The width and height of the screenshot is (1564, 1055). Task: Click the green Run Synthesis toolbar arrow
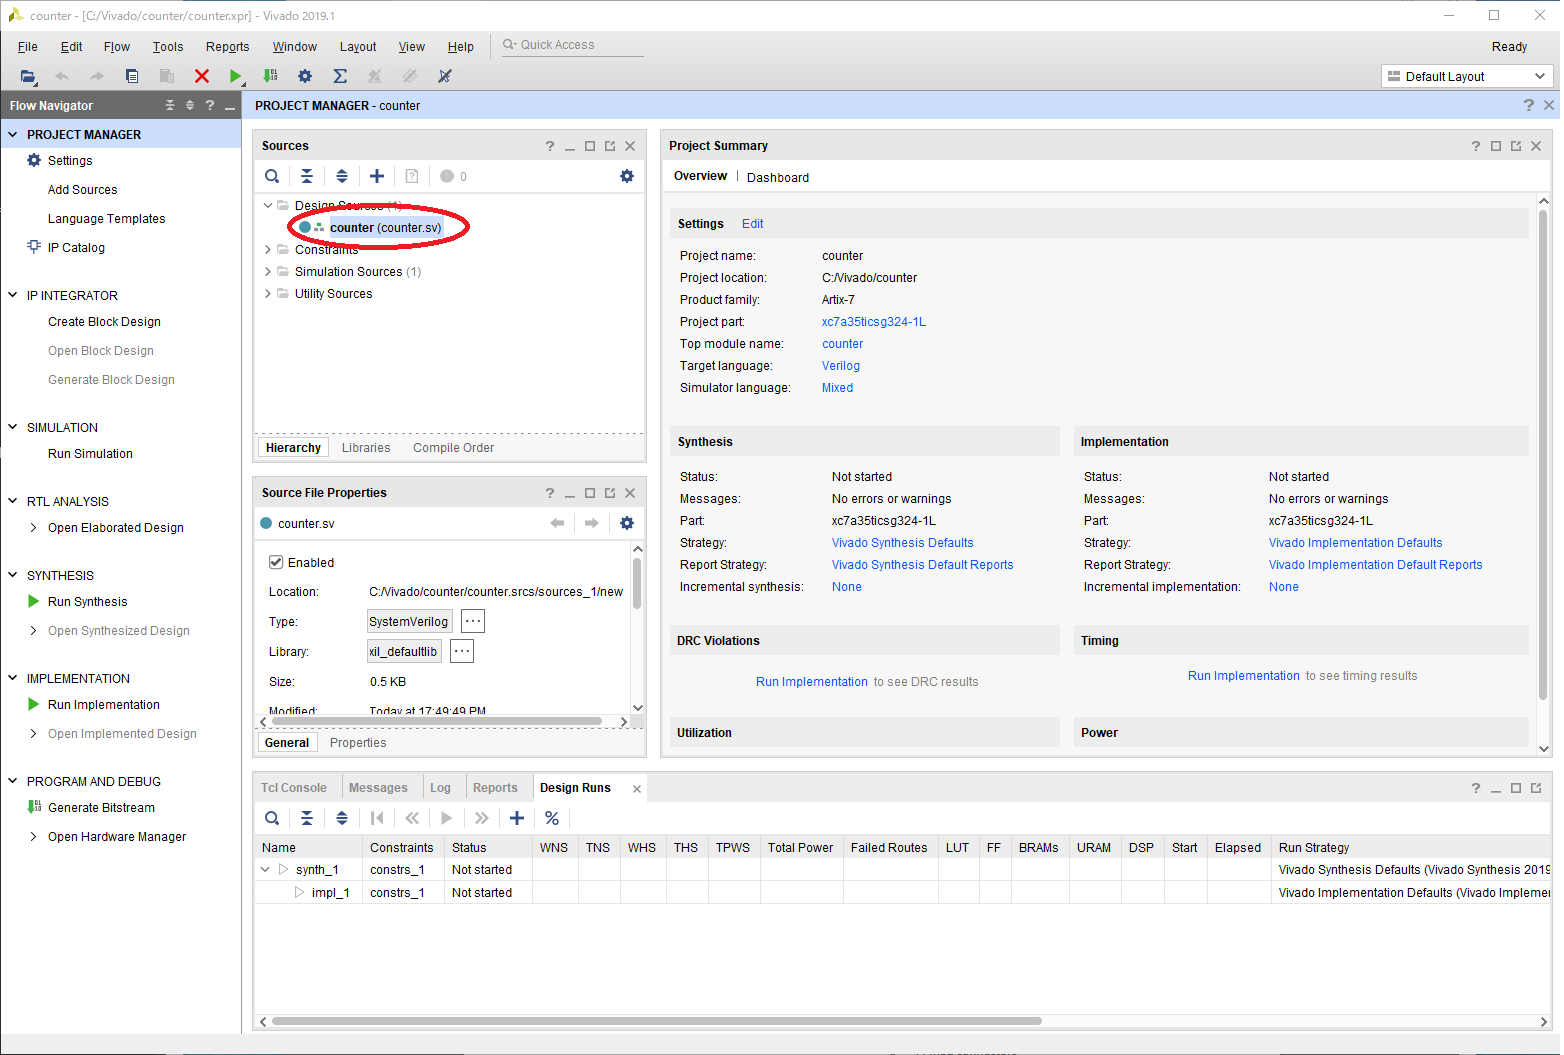pos(235,76)
